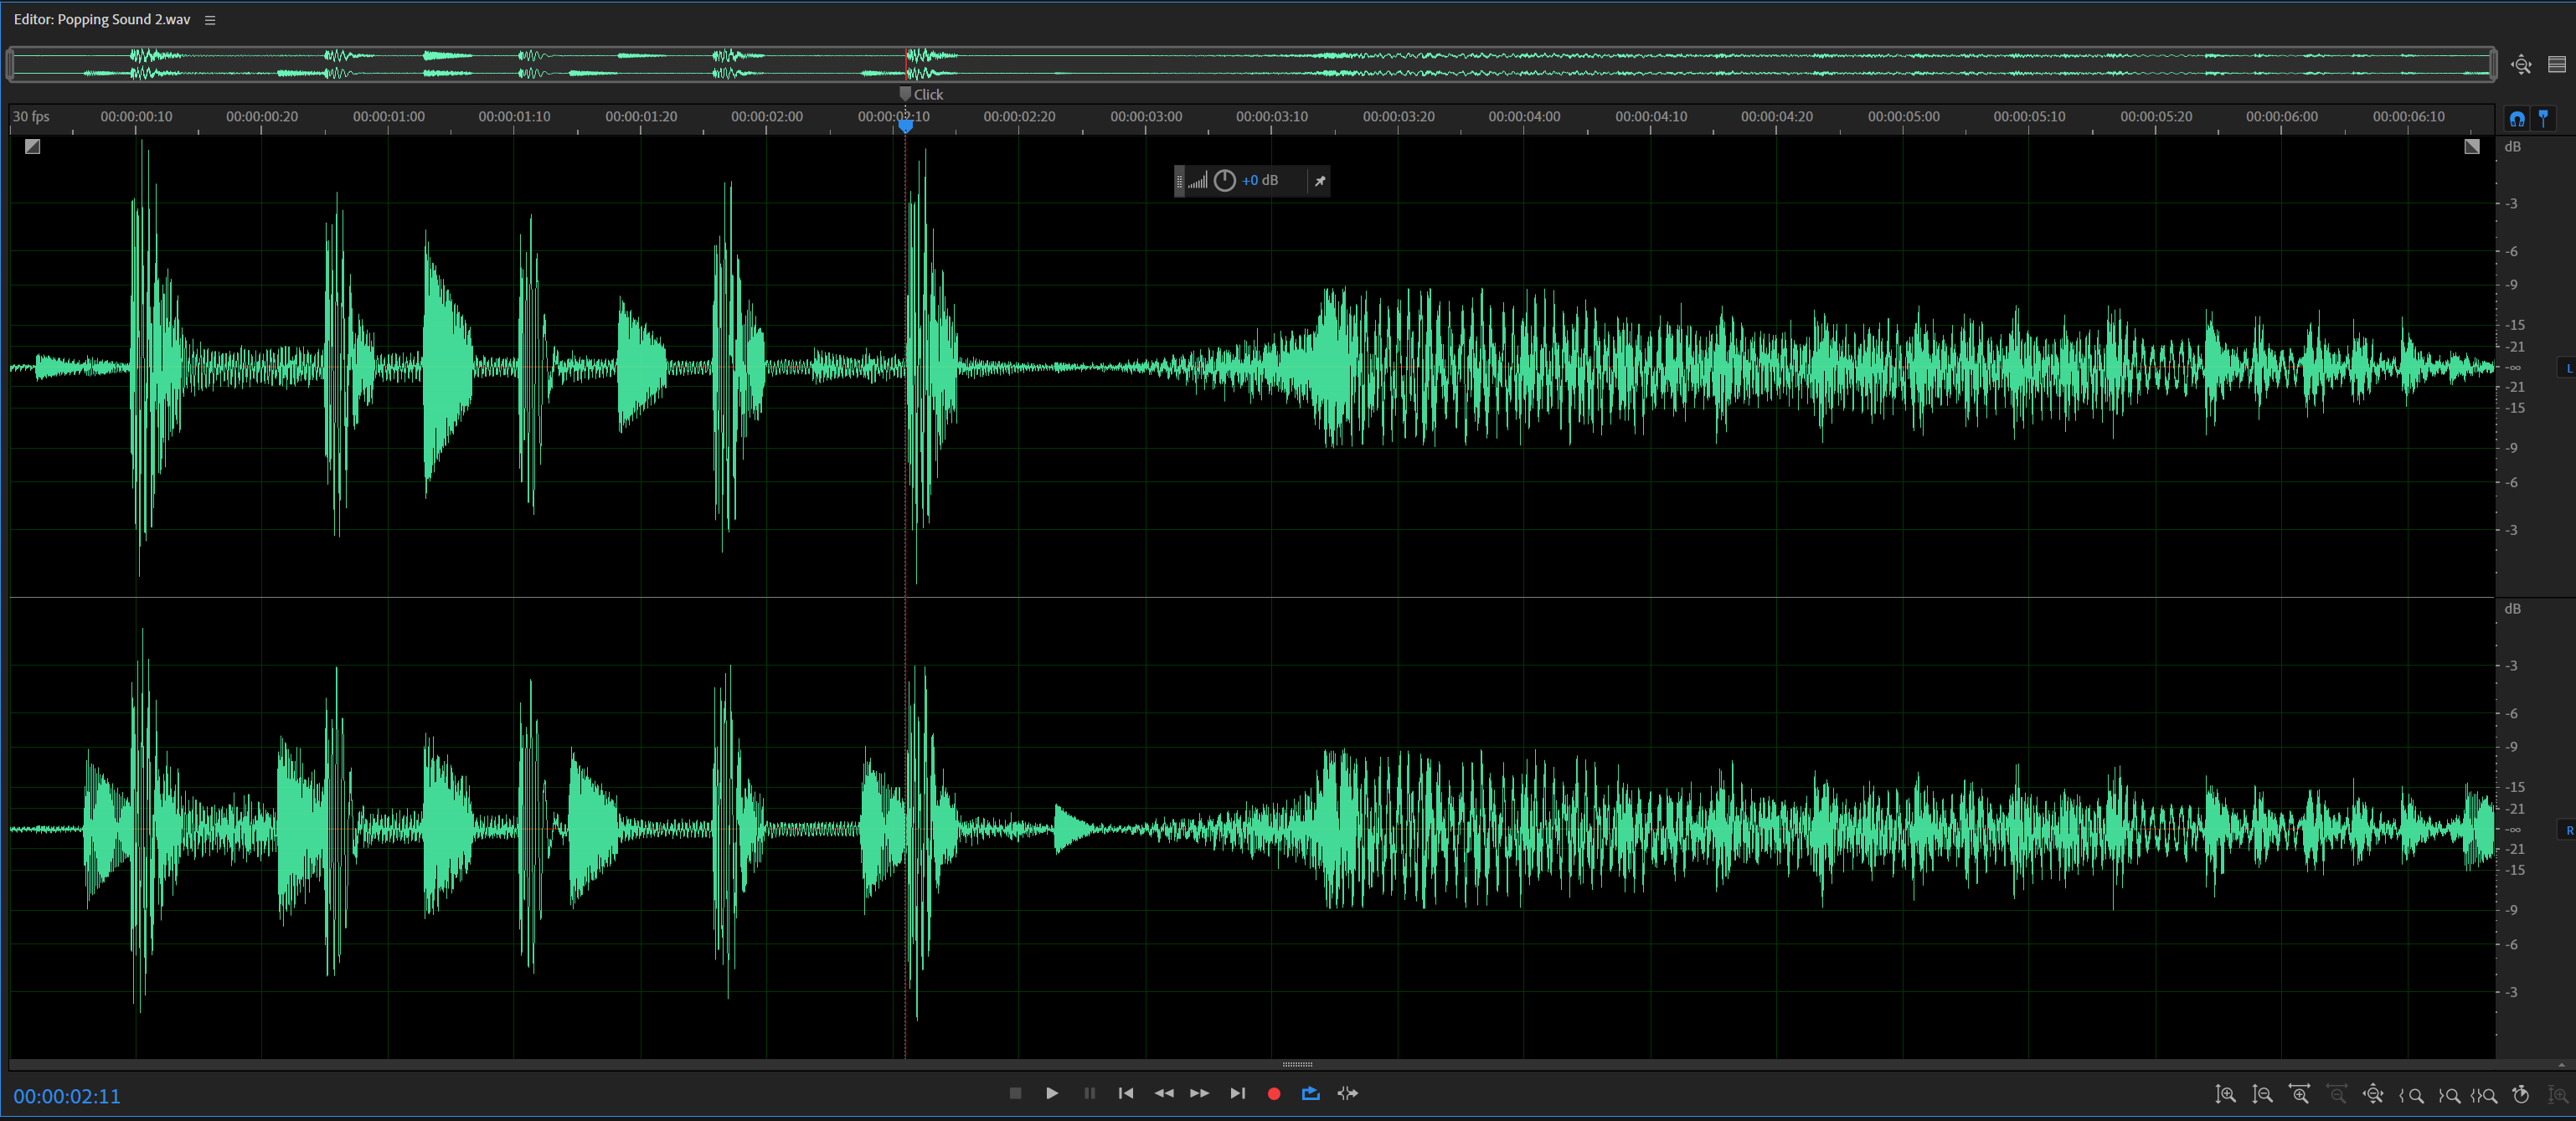Viewport: 2576px width, 1121px height.
Task: Click the Play button in transport
Action: (1051, 1093)
